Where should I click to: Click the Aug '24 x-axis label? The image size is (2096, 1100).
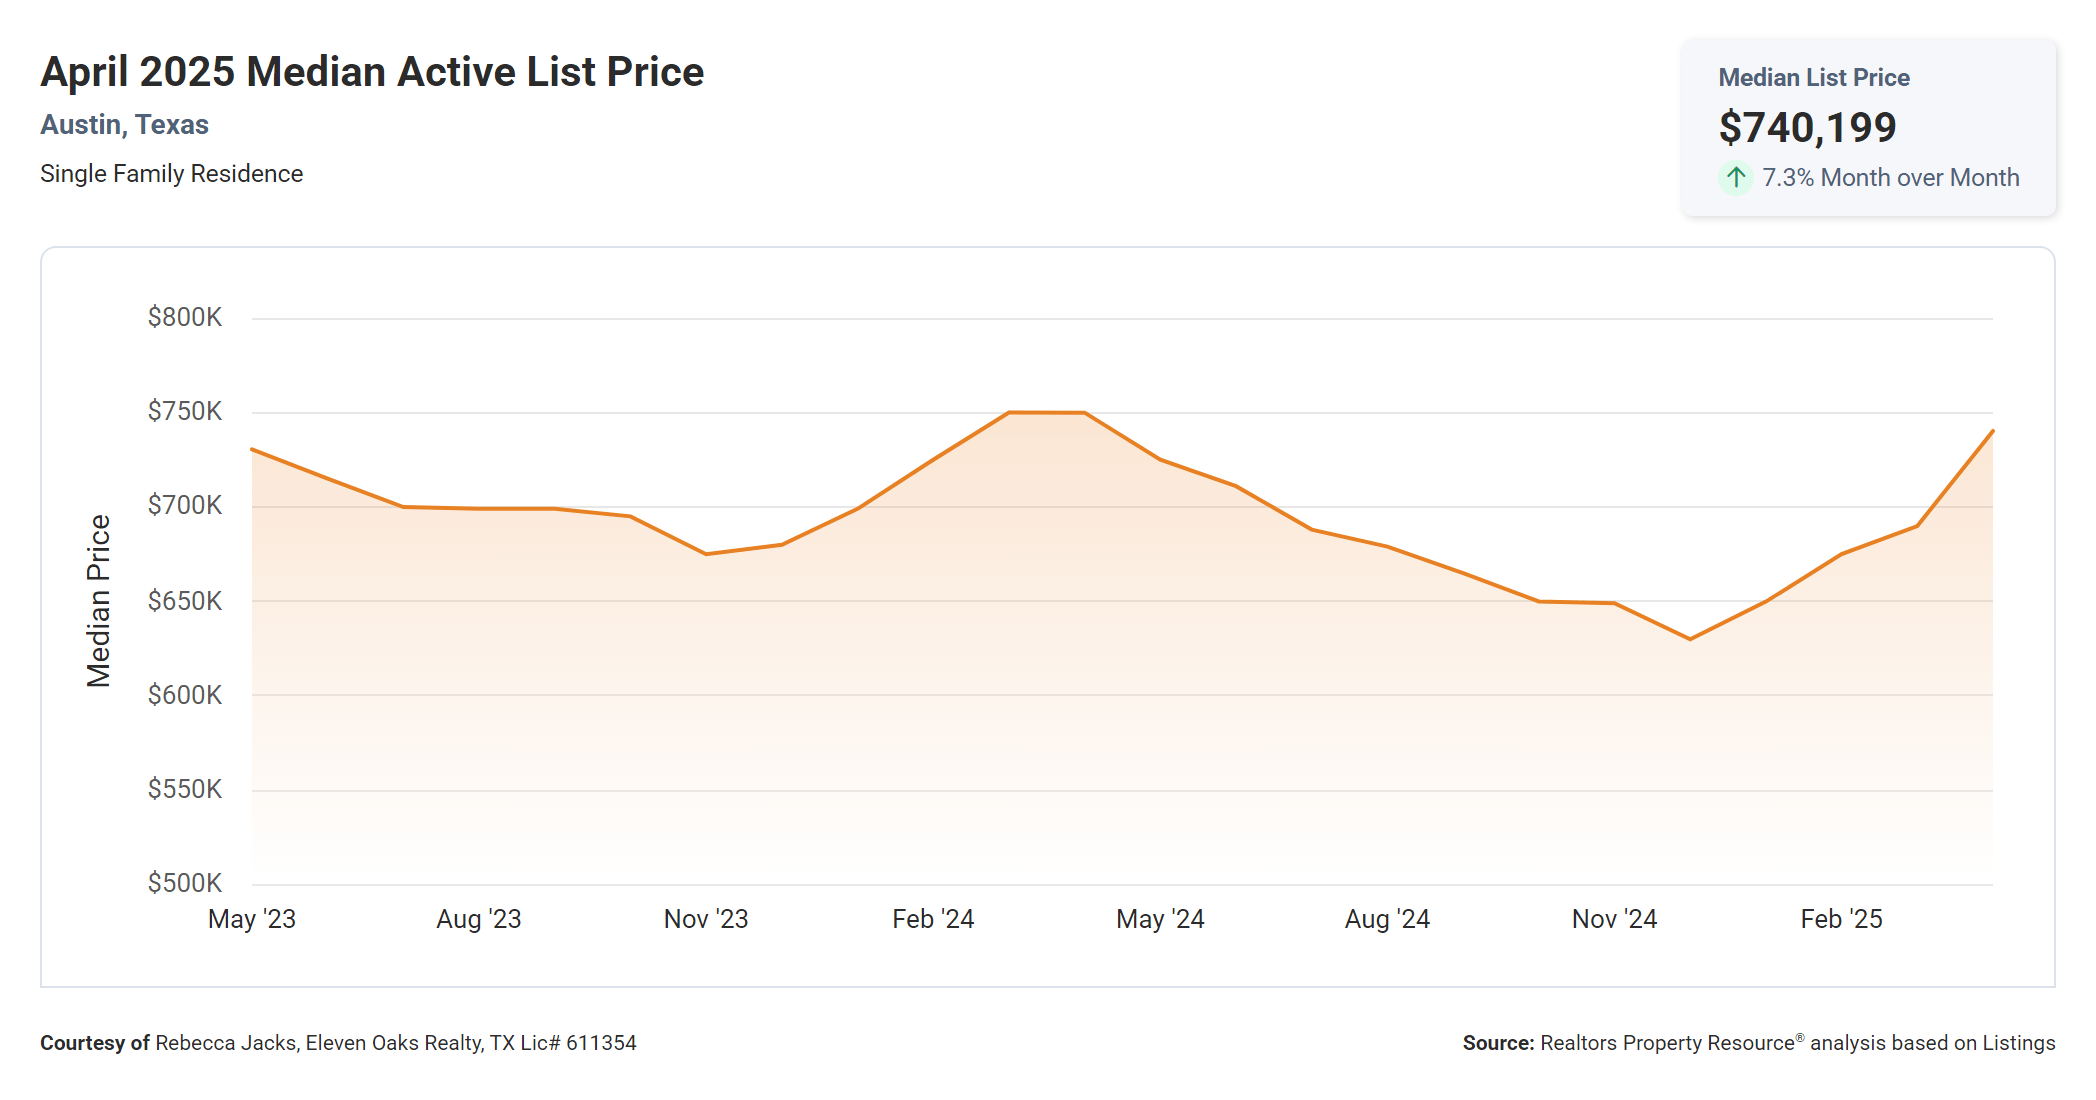click(1387, 919)
